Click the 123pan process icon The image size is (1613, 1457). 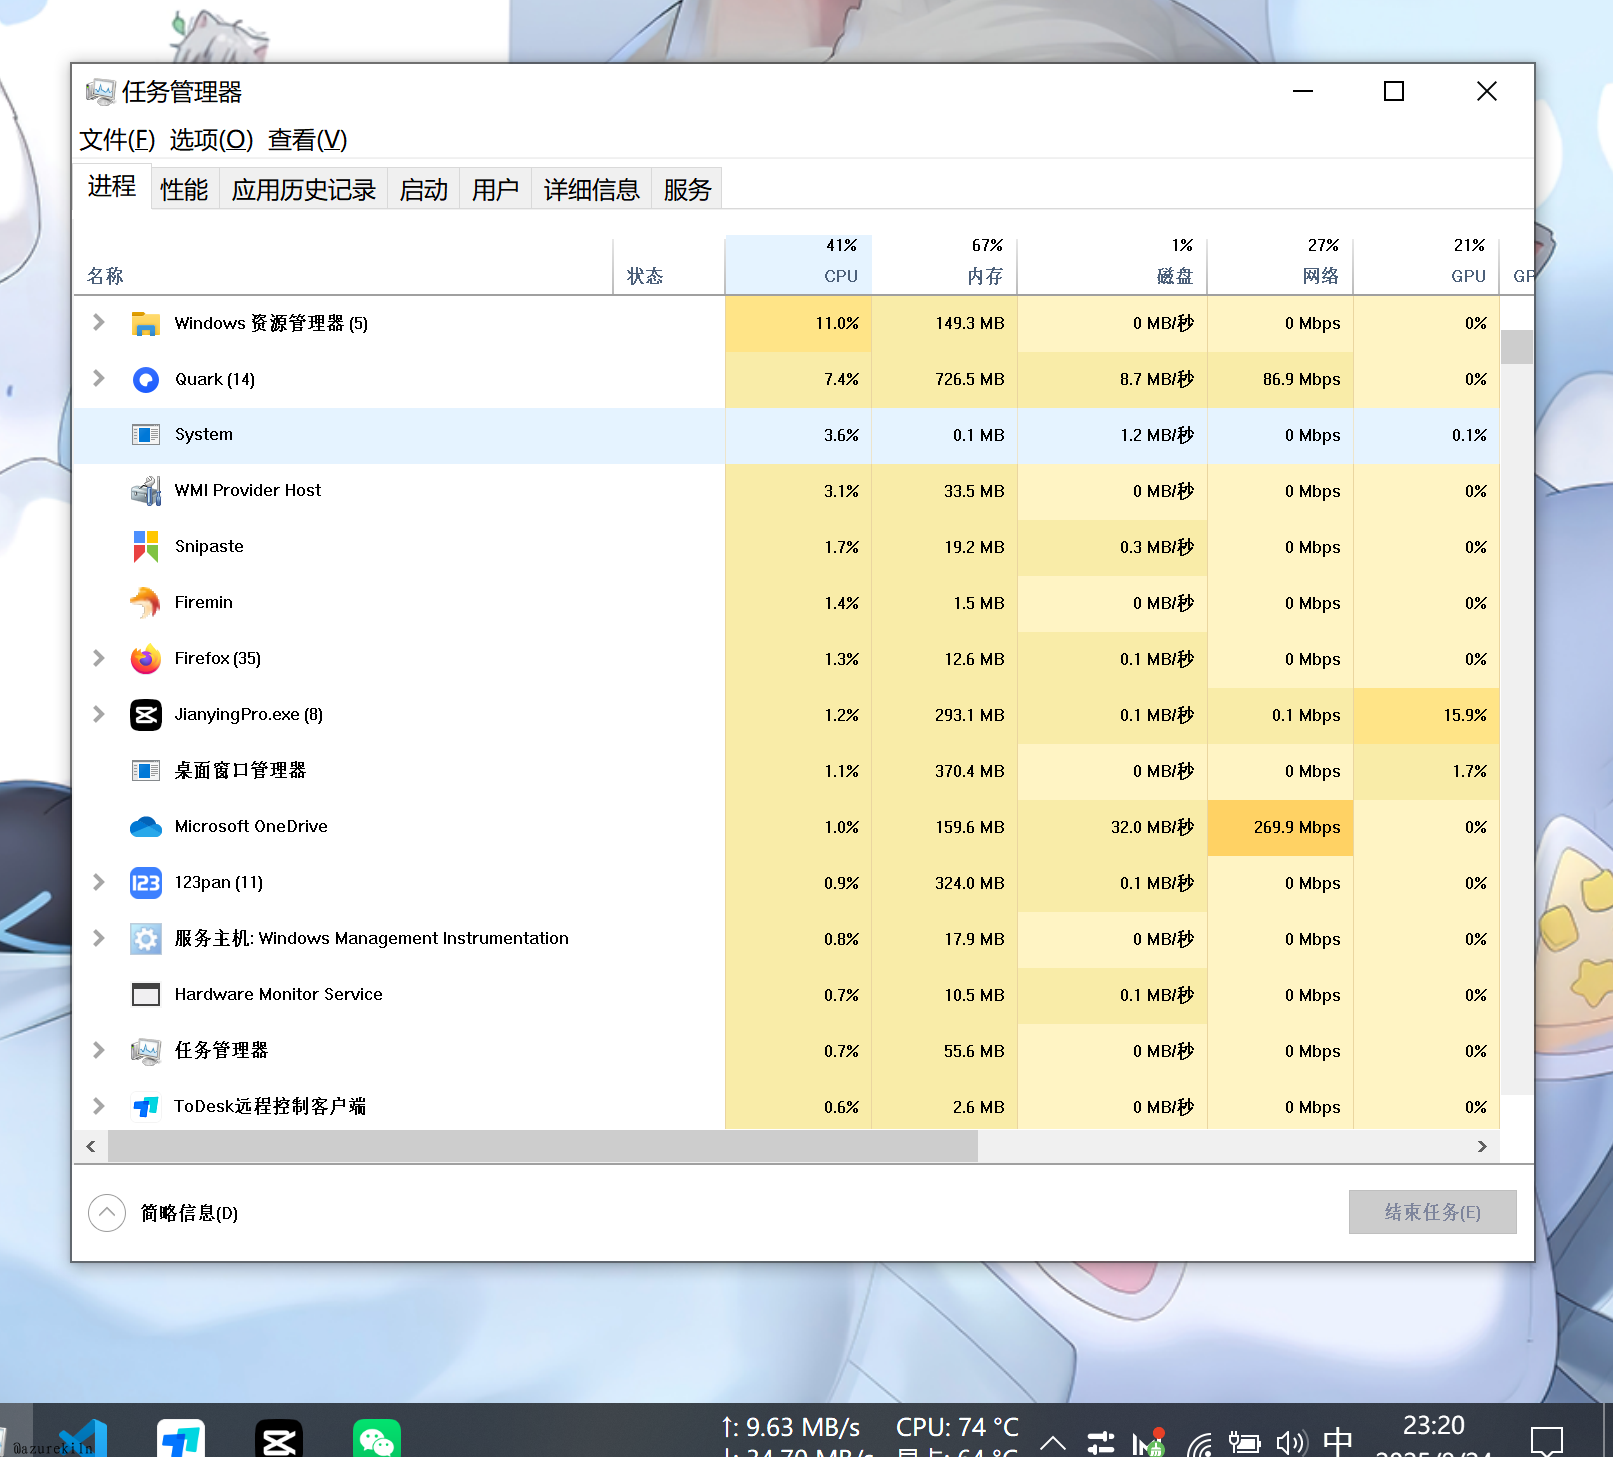tap(146, 883)
